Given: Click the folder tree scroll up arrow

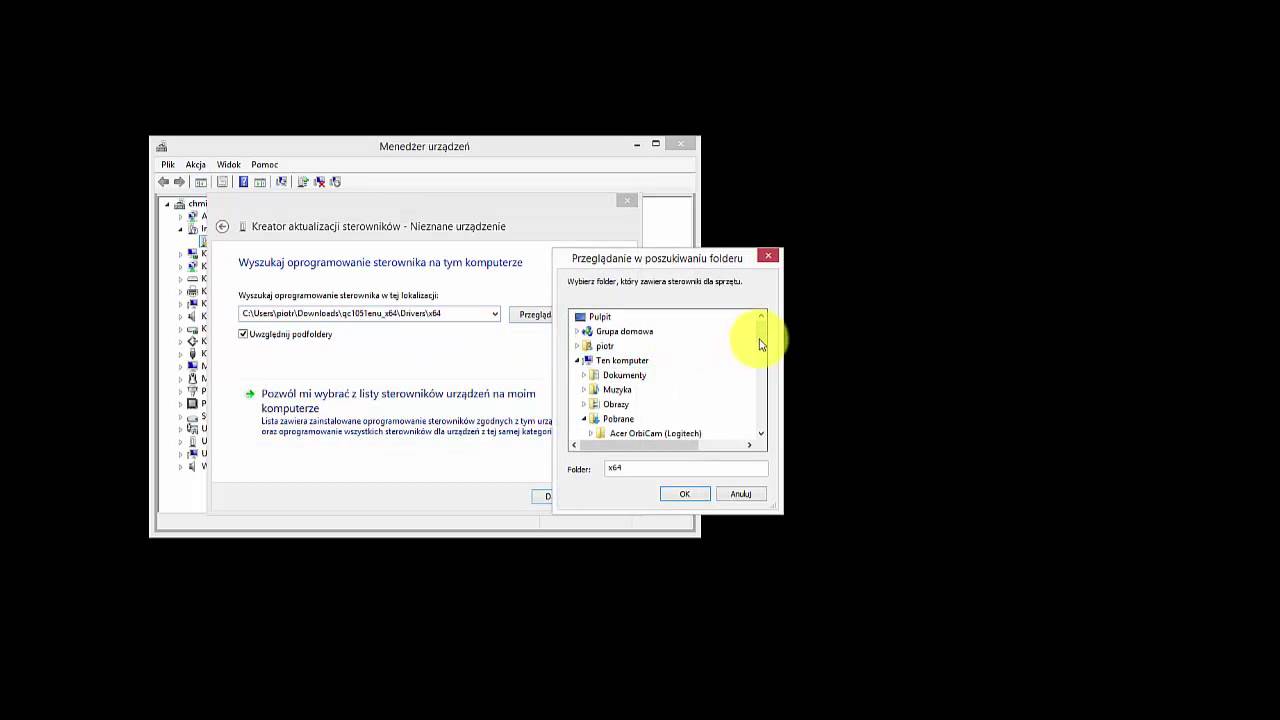Looking at the screenshot, I should point(761,316).
